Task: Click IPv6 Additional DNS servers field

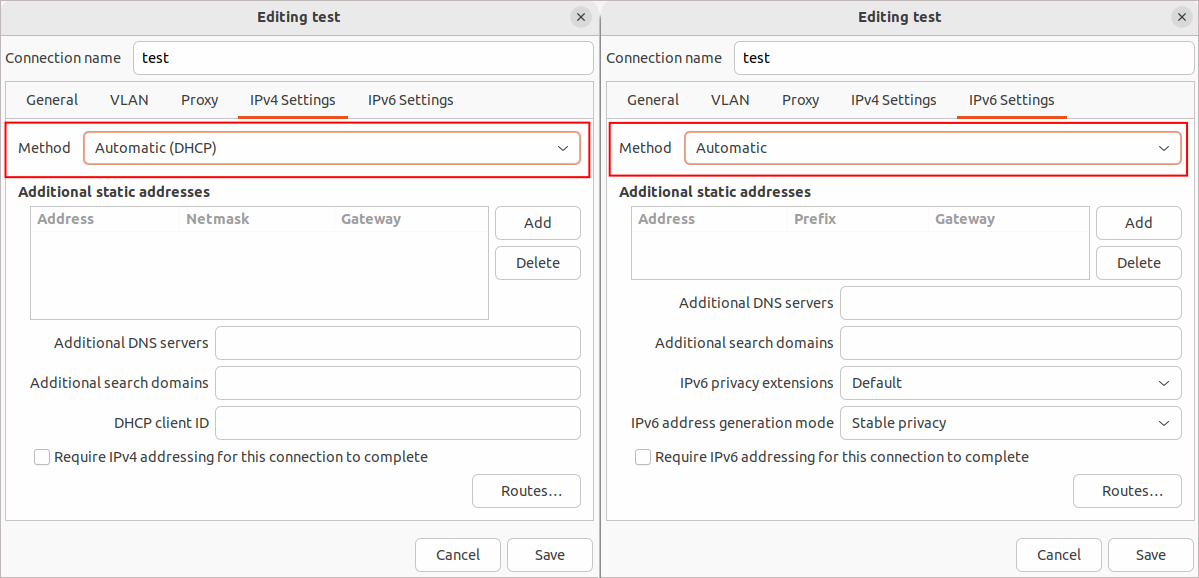Action: tap(1010, 303)
